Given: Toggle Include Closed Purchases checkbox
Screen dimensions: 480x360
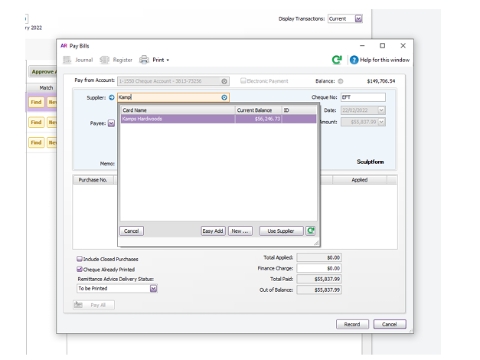Looking at the screenshot, I should [79, 259].
